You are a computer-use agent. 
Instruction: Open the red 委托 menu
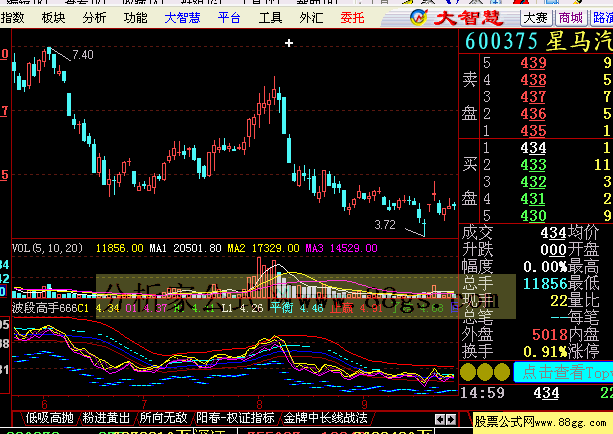[x=352, y=18]
